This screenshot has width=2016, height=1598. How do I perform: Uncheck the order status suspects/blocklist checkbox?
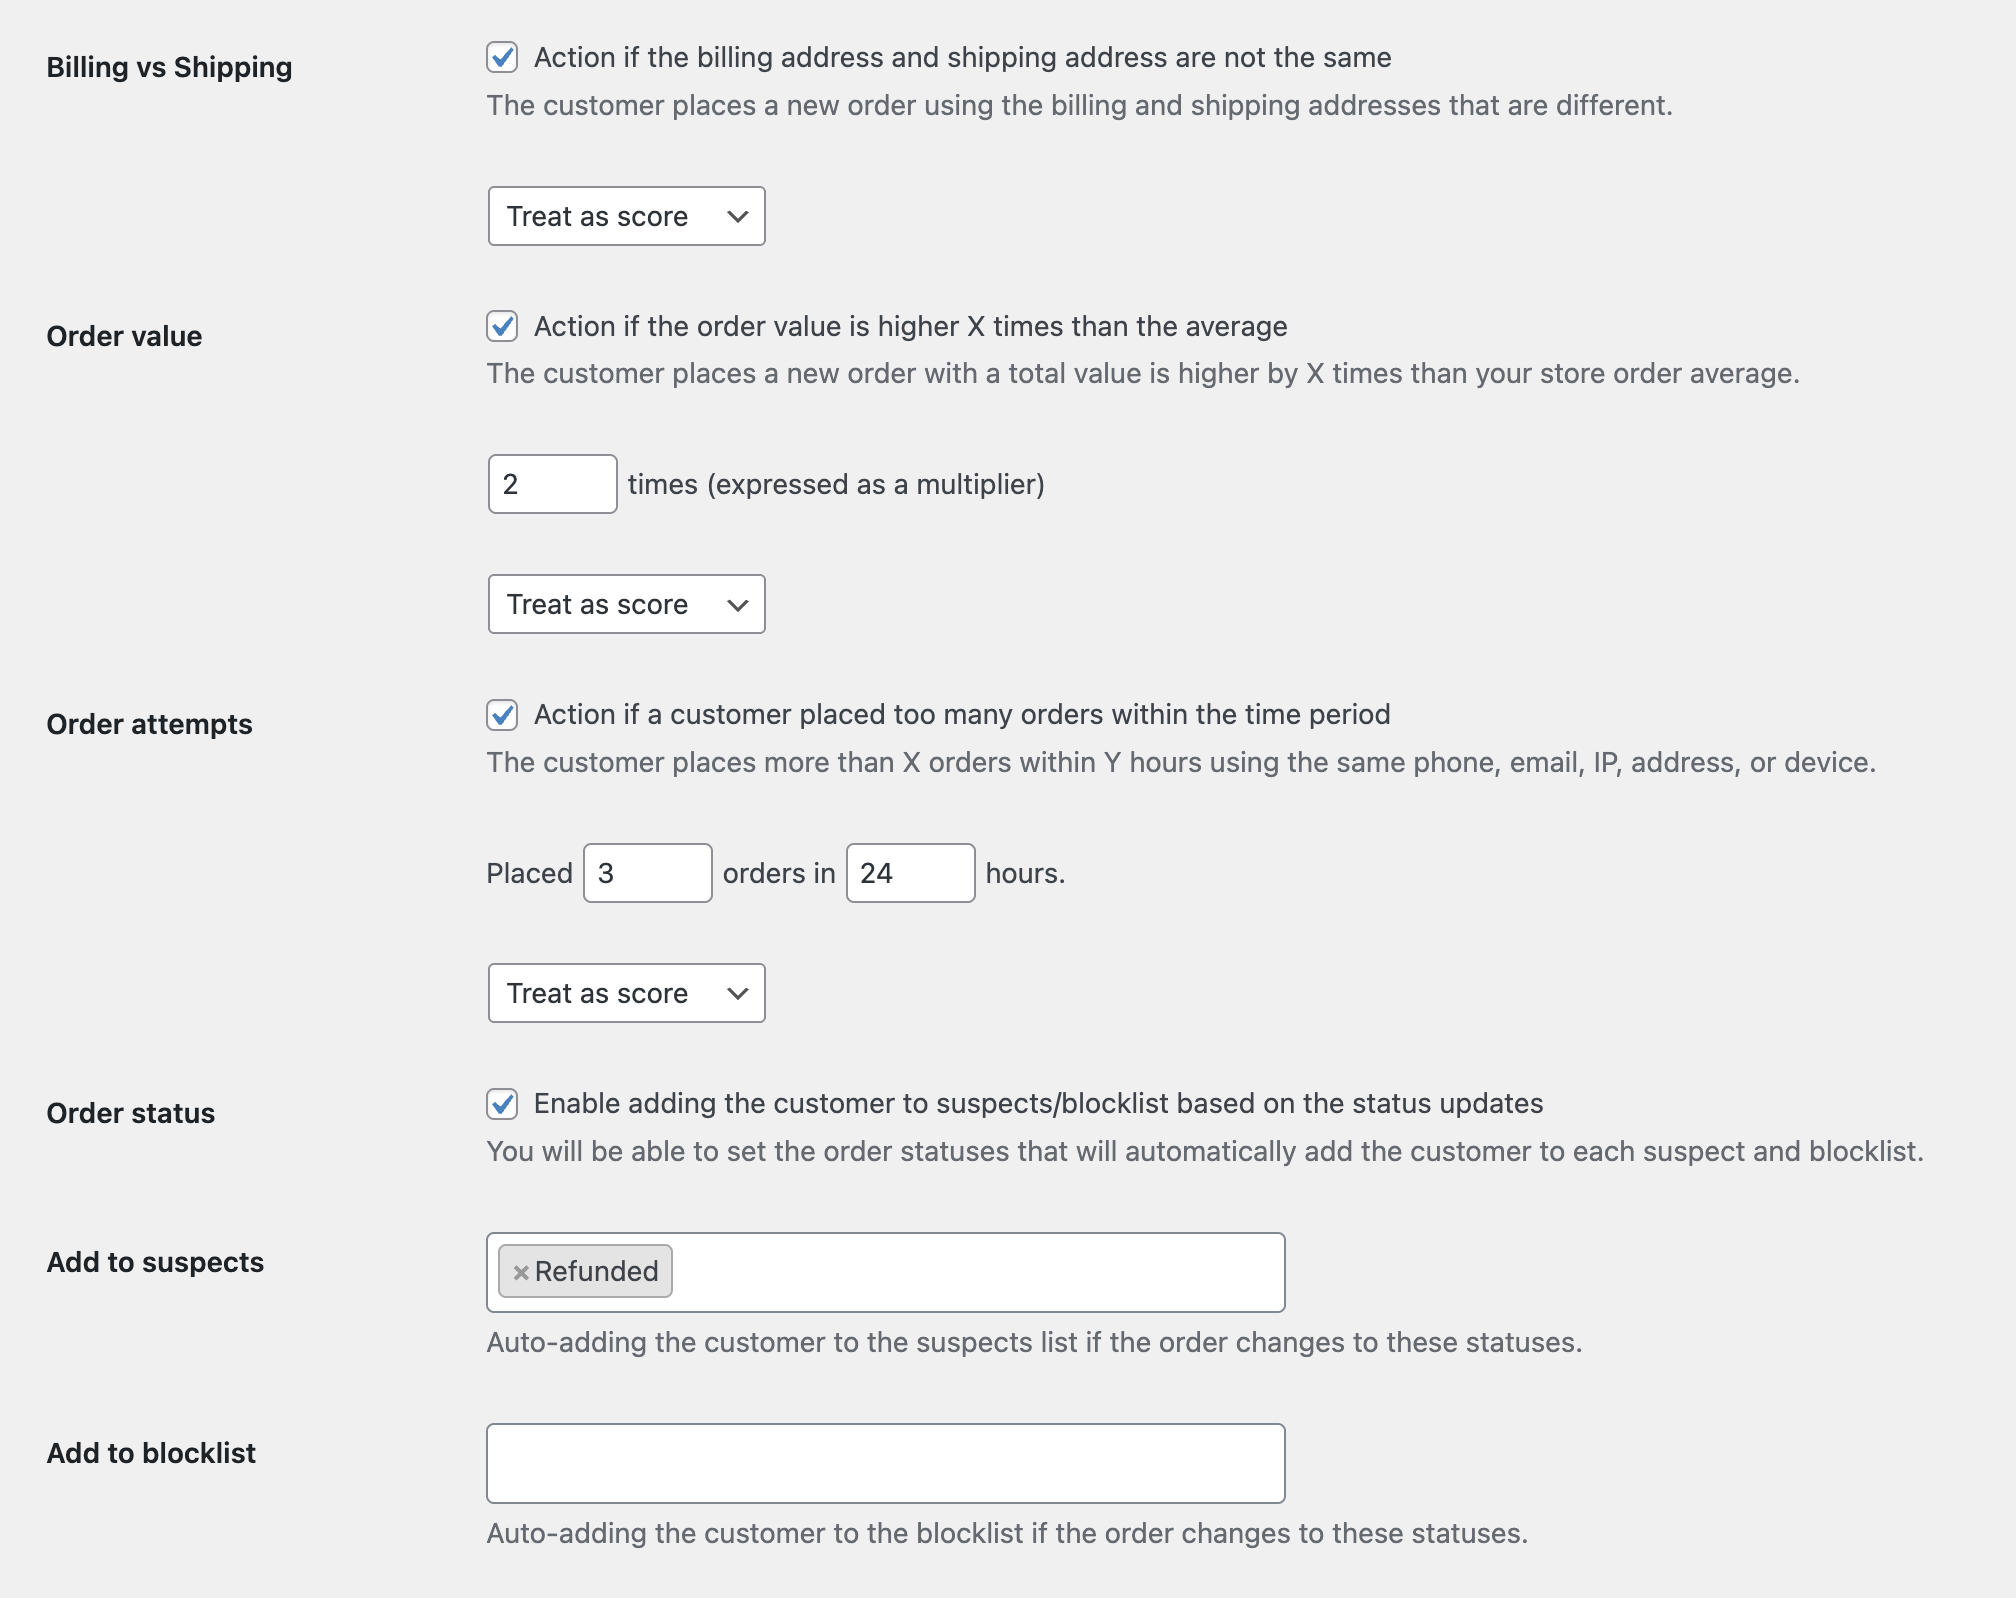(502, 1104)
